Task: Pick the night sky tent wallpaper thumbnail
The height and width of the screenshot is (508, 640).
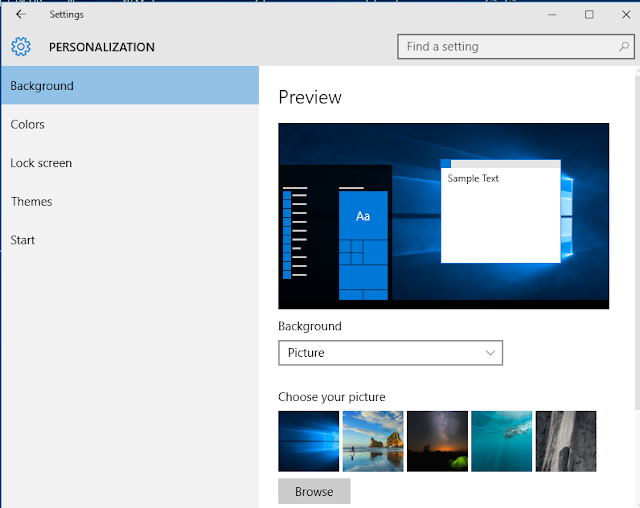Action: pyautogui.click(x=437, y=441)
